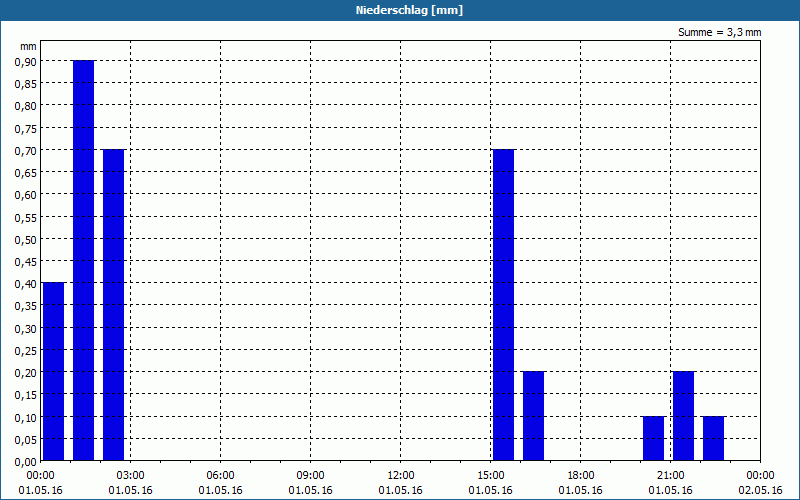Click the last 0,10 bar after 21:00
The height and width of the screenshot is (500, 800).
tap(714, 439)
